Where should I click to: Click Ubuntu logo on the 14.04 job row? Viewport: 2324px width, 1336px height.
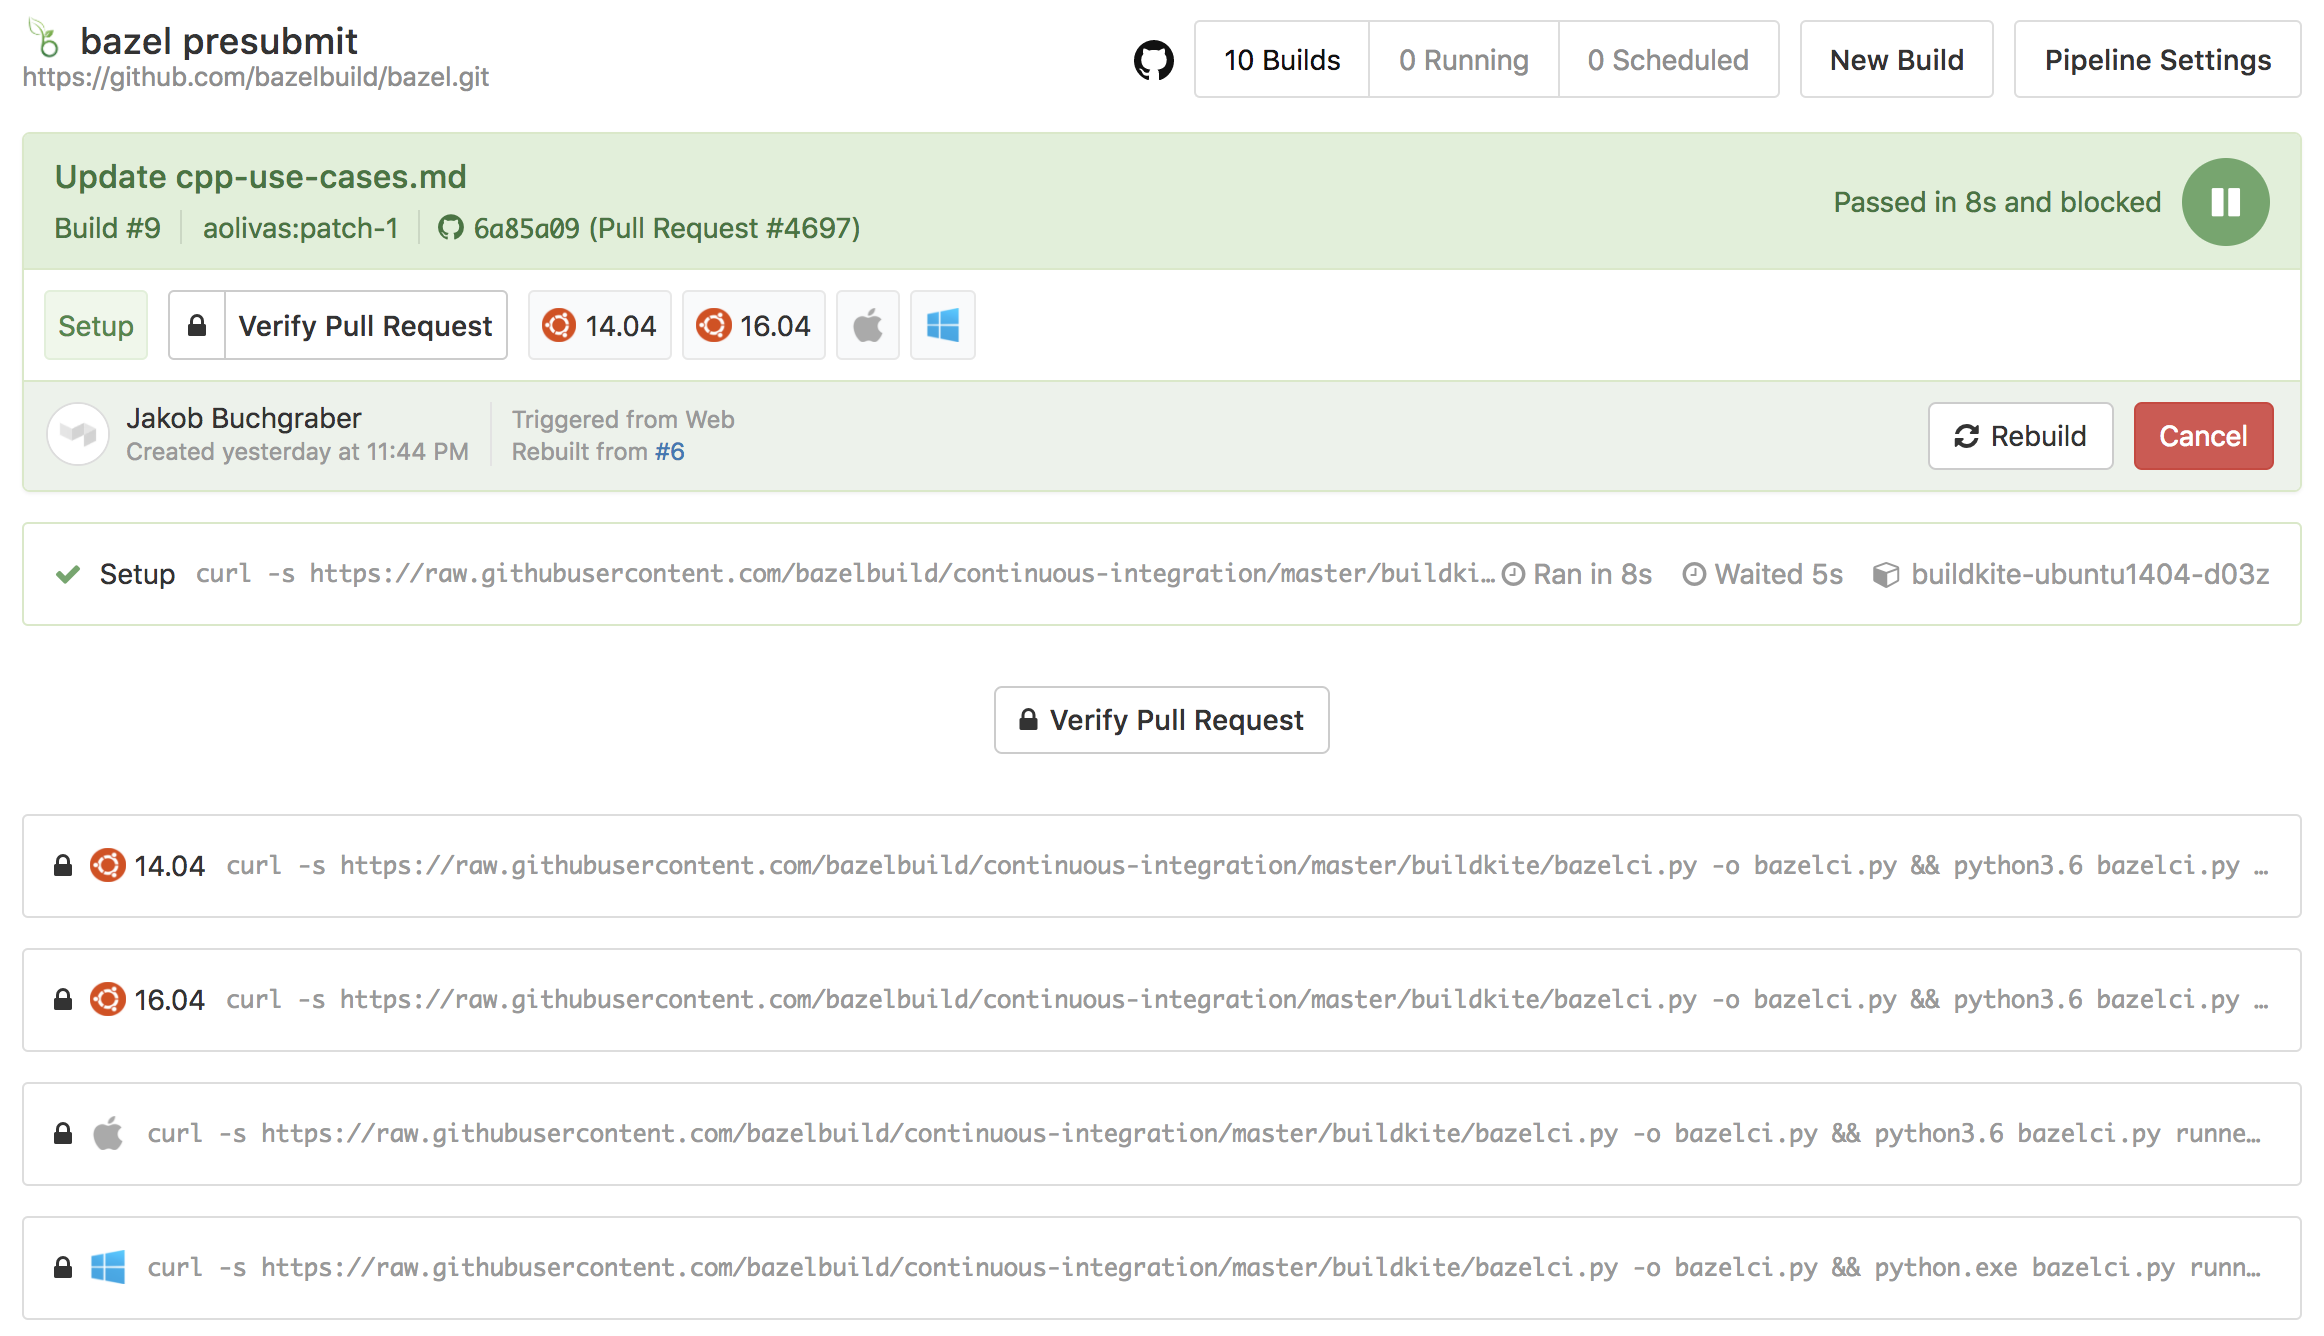click(x=108, y=865)
